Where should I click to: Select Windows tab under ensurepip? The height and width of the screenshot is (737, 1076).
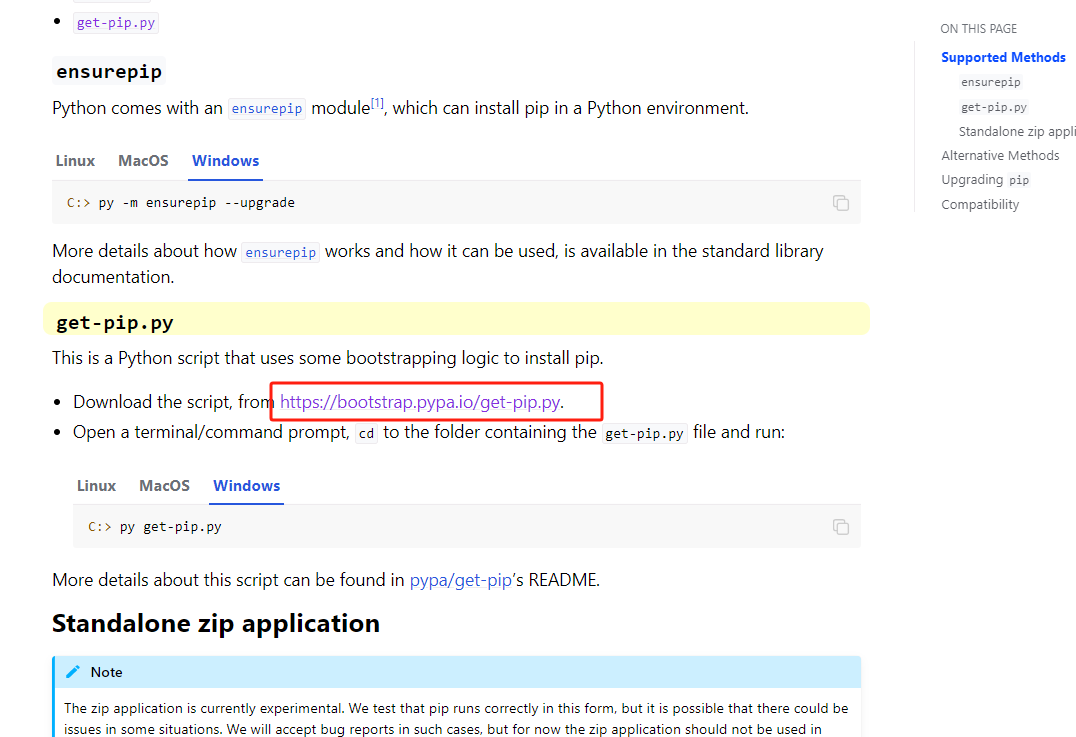click(x=225, y=161)
